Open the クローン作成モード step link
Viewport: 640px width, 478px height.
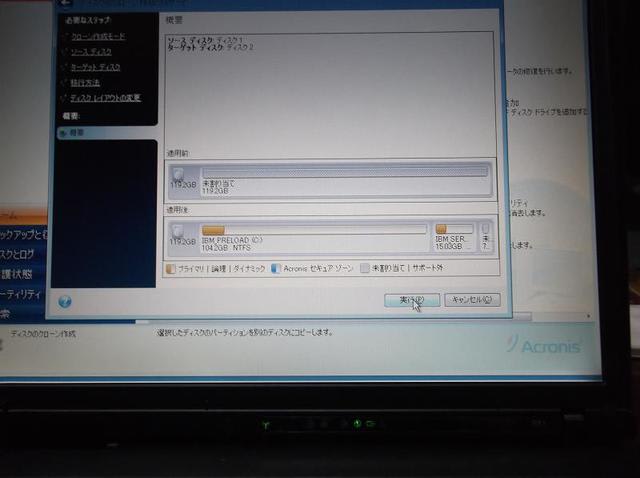click(98, 36)
